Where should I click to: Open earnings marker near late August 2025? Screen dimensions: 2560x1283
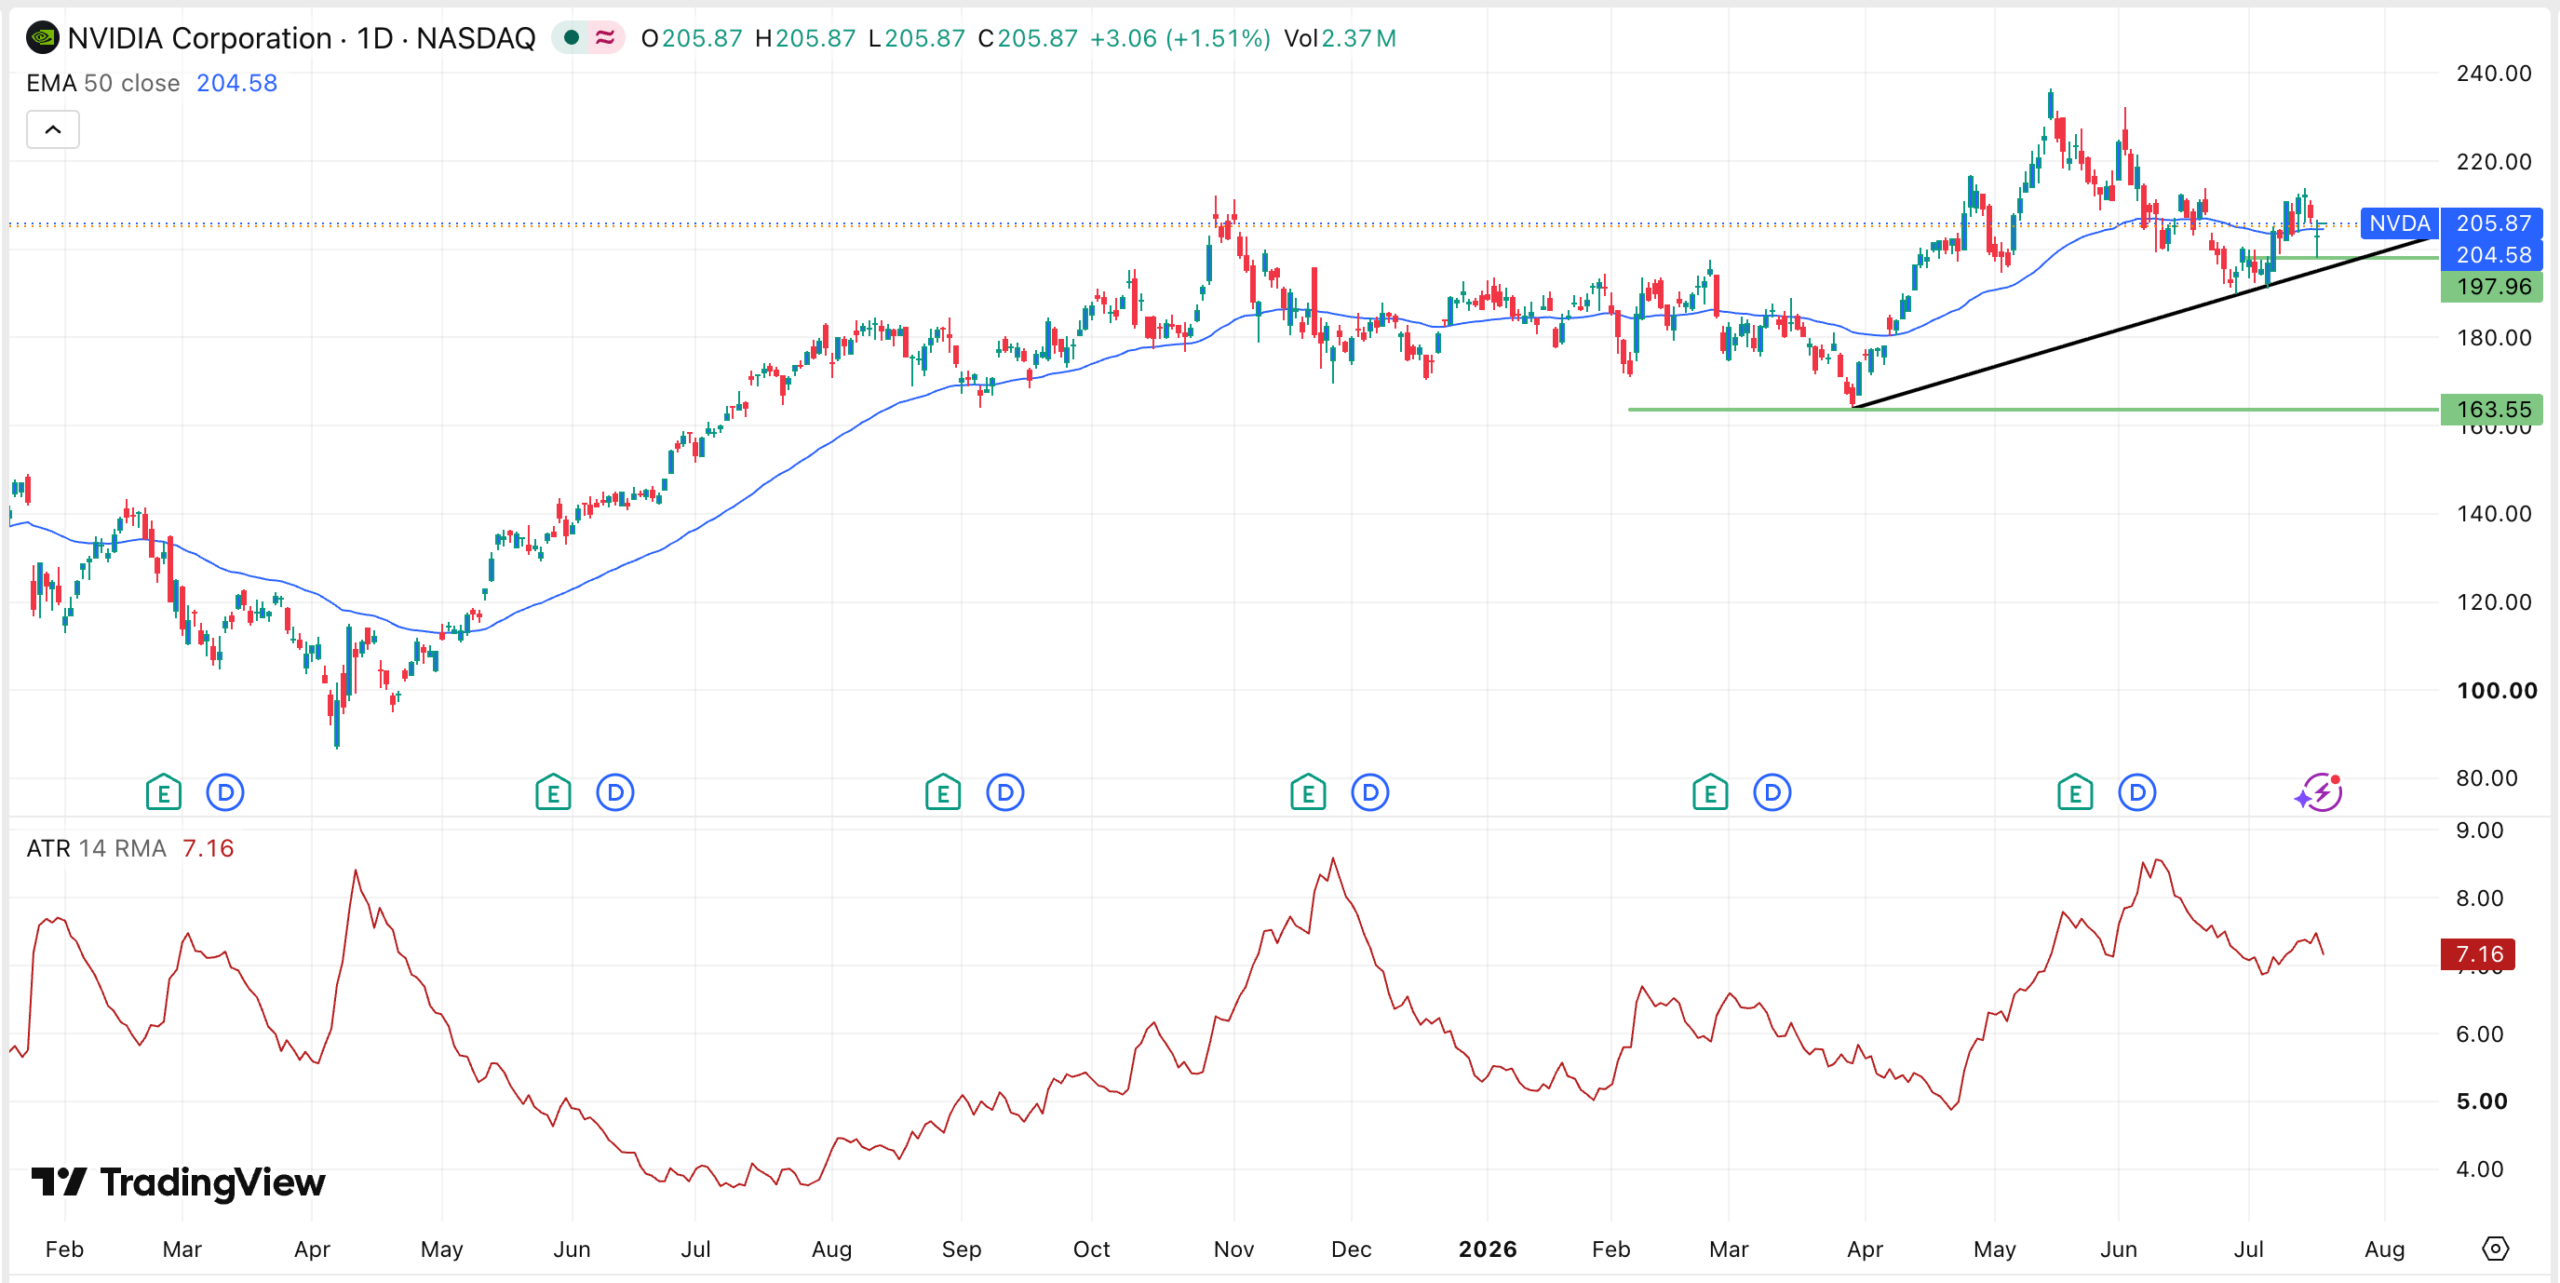tap(943, 794)
